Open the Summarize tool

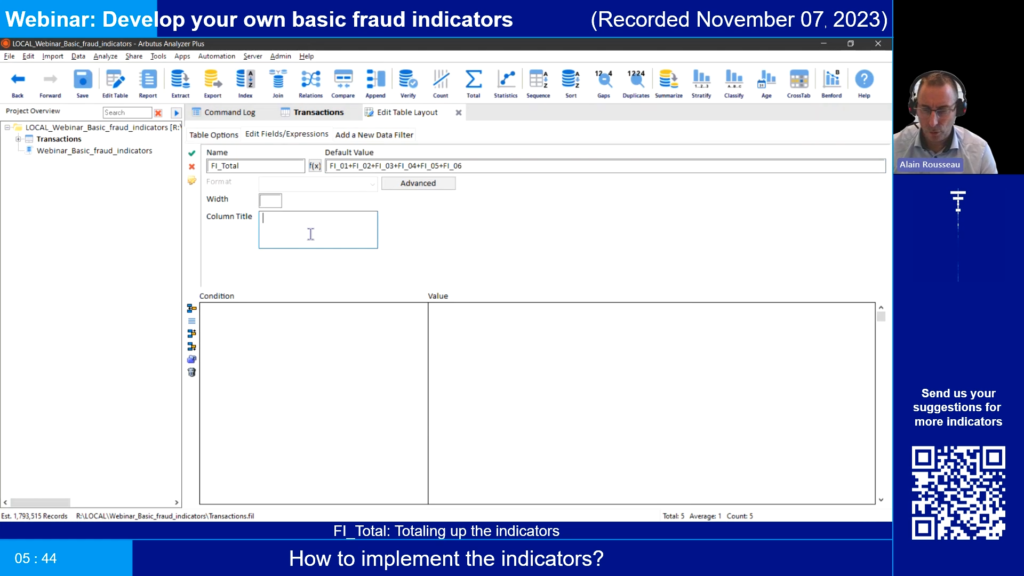pos(668,84)
